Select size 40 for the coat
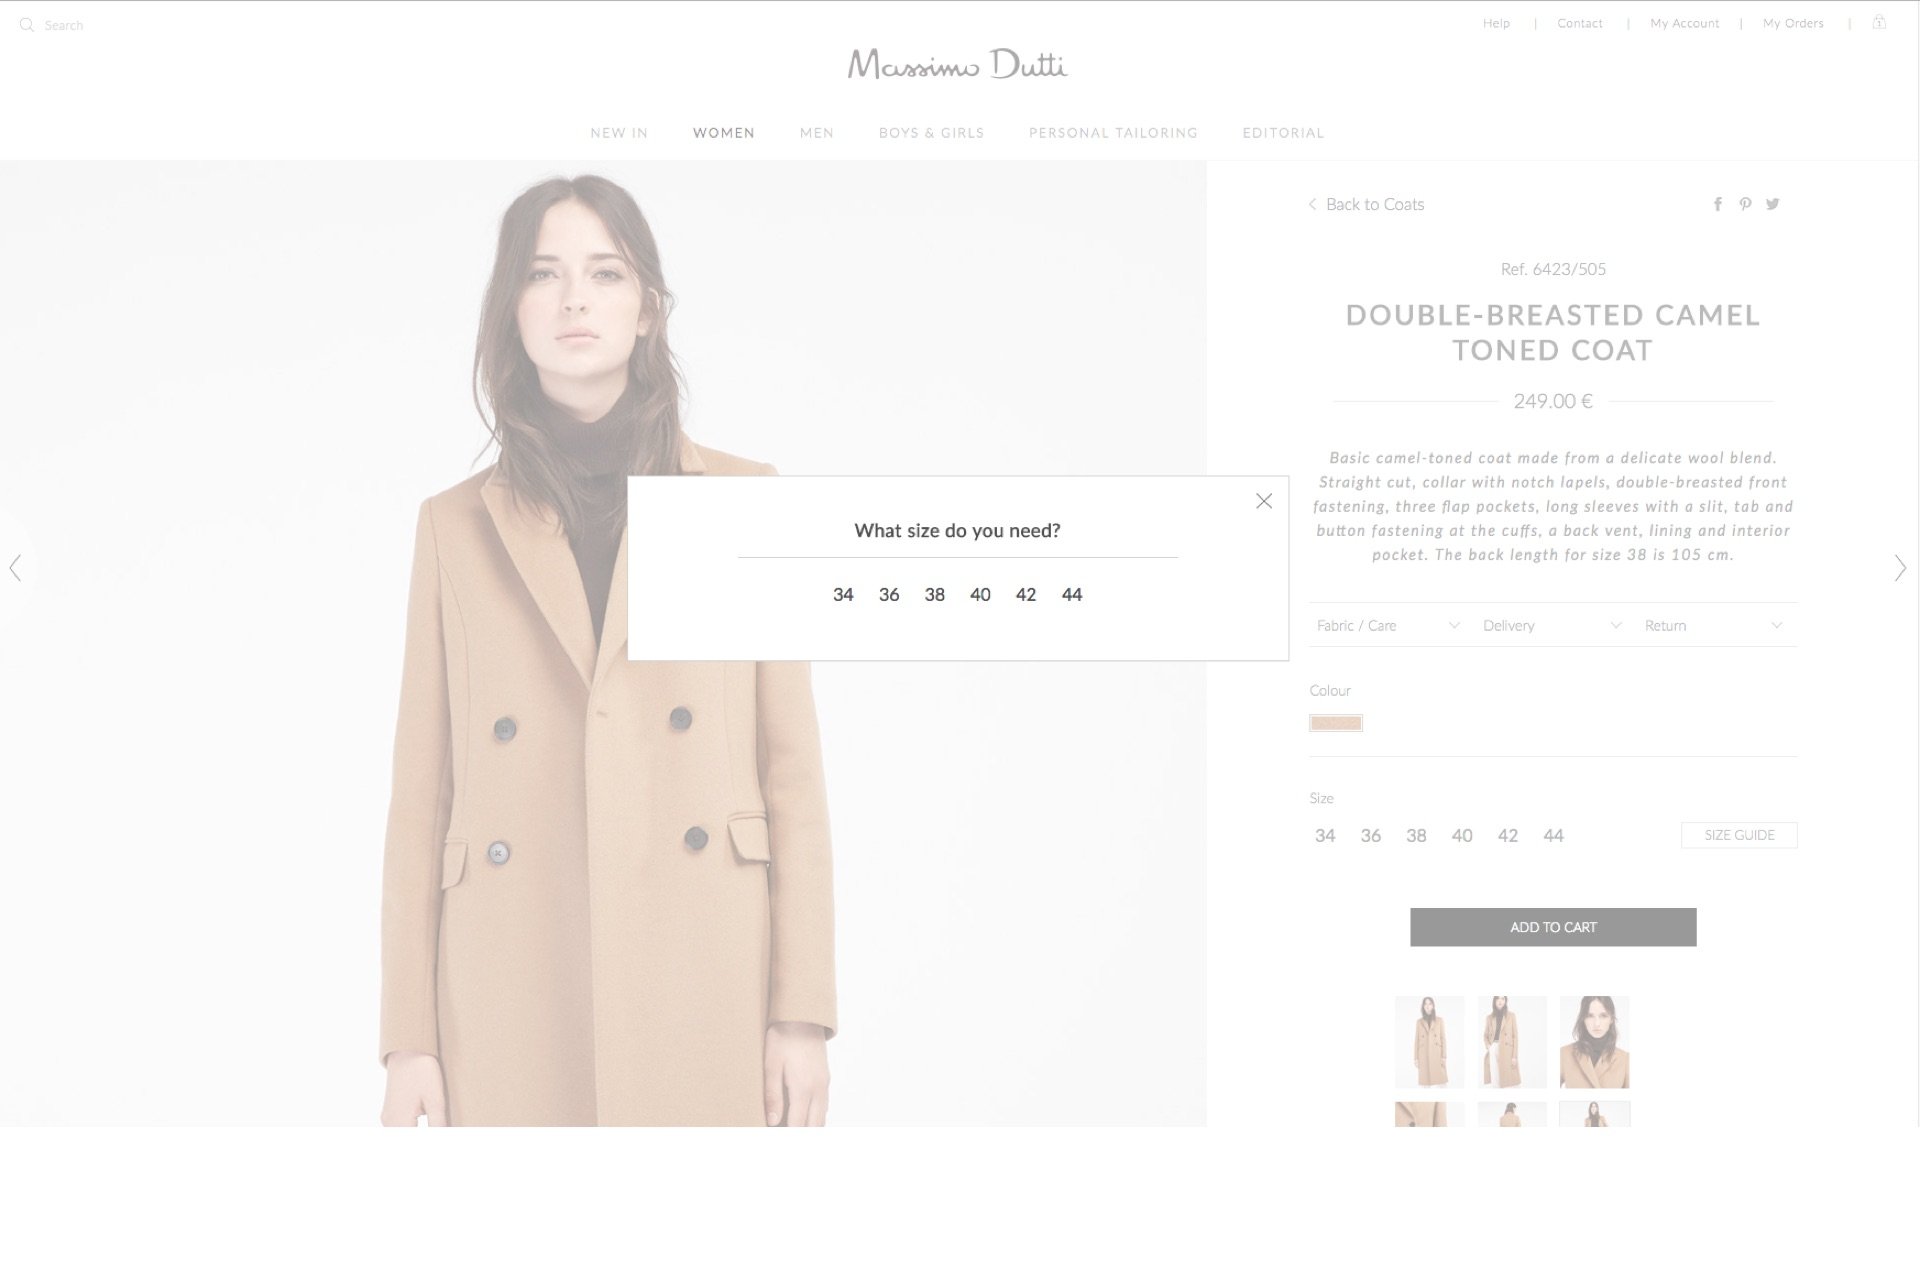Image resolution: width=1920 pixels, height=1280 pixels. [980, 594]
